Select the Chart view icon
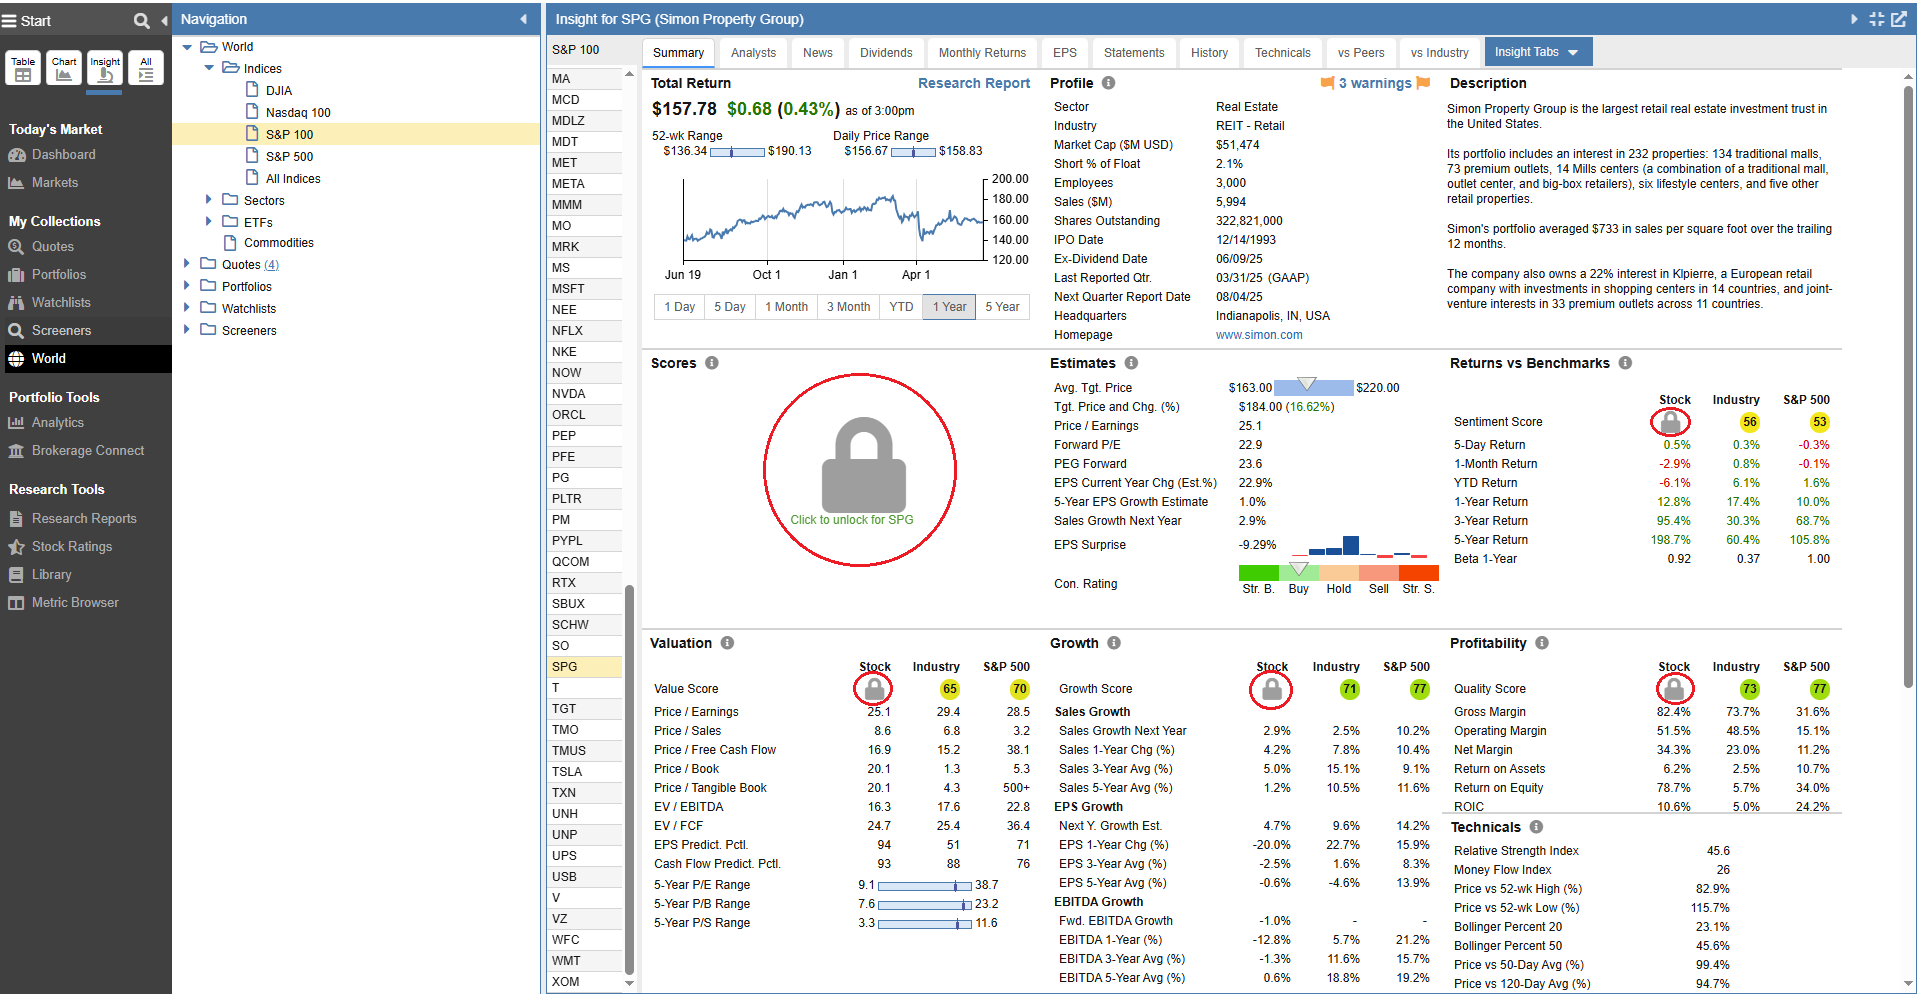1917x994 pixels. coord(64,68)
